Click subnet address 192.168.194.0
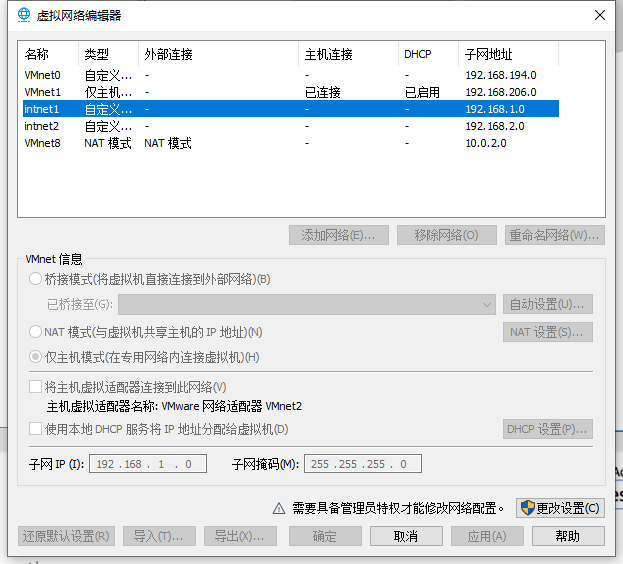Image resolution: width=623 pixels, height=564 pixels. click(x=501, y=75)
